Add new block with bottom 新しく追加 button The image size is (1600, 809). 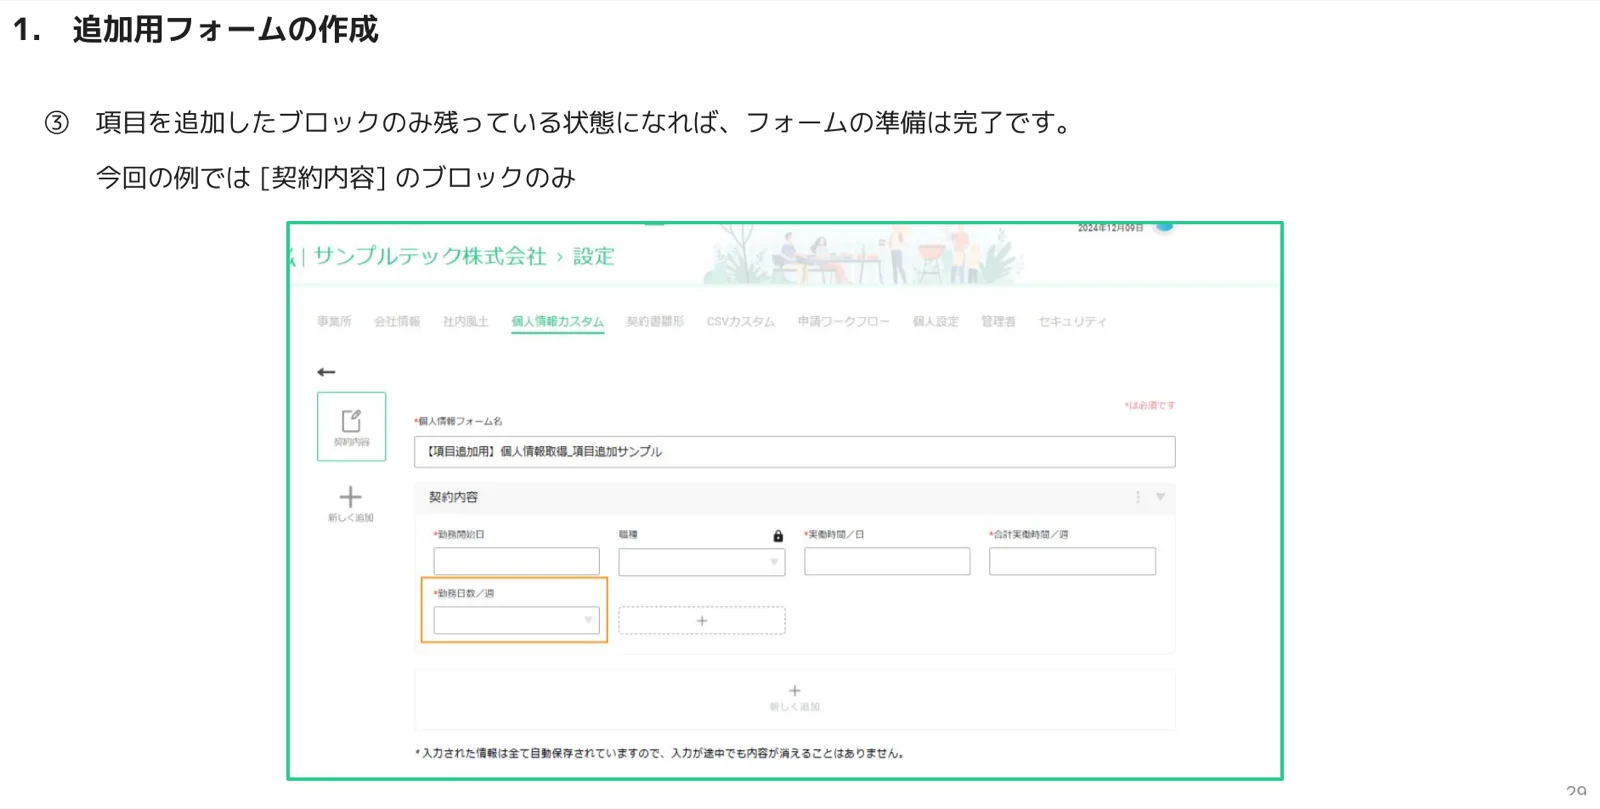point(795,698)
